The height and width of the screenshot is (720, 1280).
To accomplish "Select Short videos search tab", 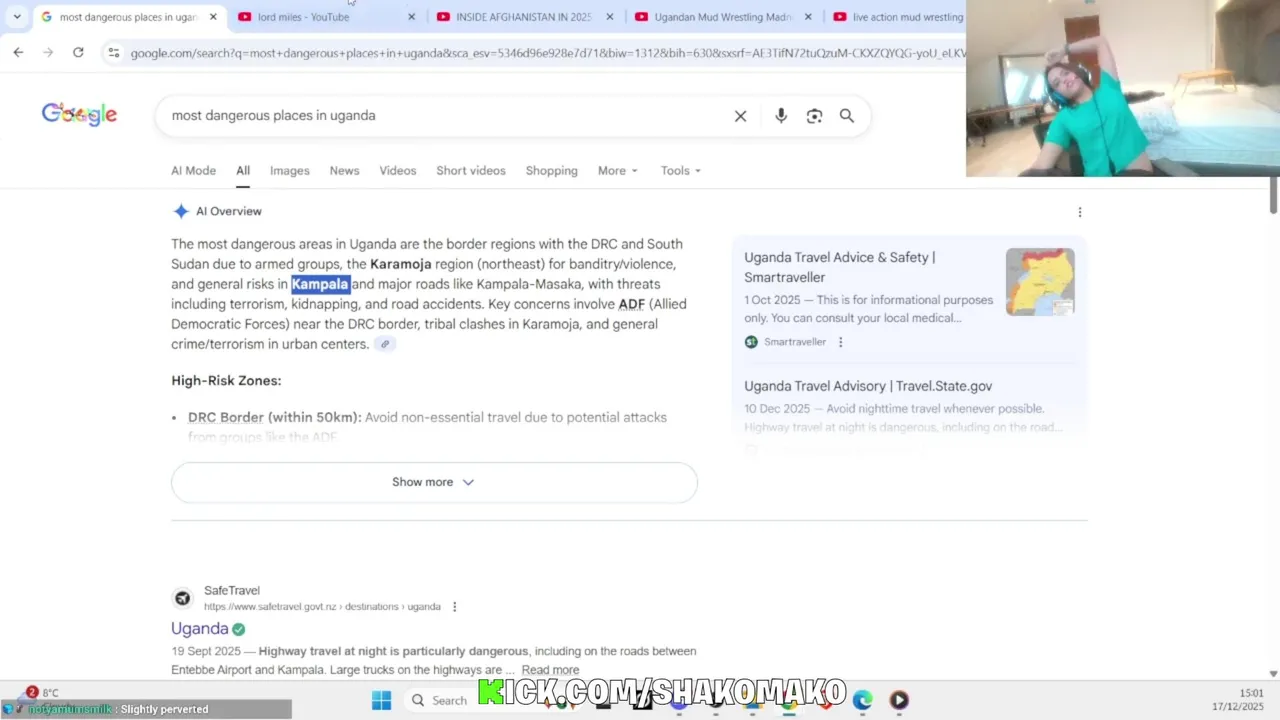I will (x=471, y=171).
